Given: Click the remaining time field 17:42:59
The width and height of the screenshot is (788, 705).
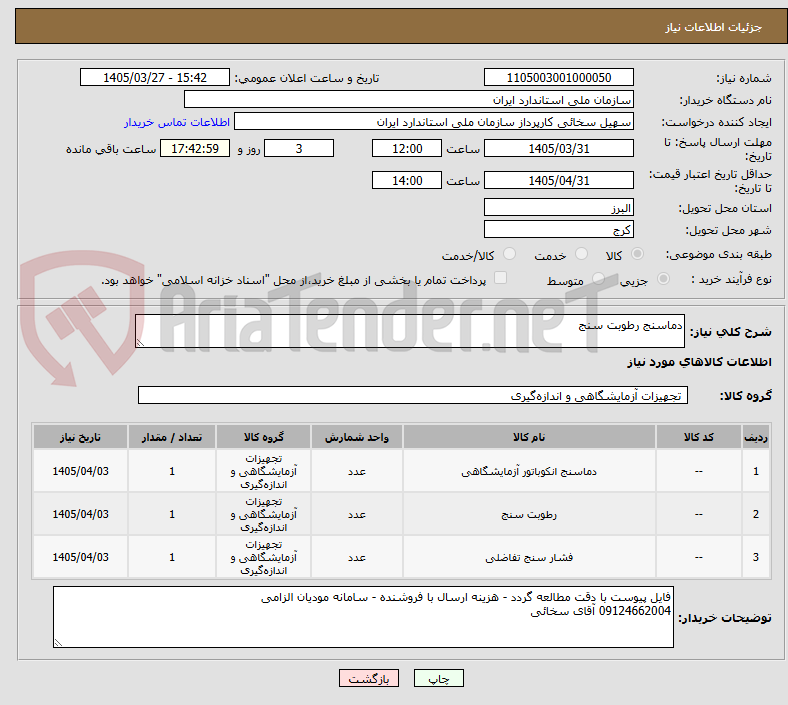Looking at the screenshot, I should 195,148.
